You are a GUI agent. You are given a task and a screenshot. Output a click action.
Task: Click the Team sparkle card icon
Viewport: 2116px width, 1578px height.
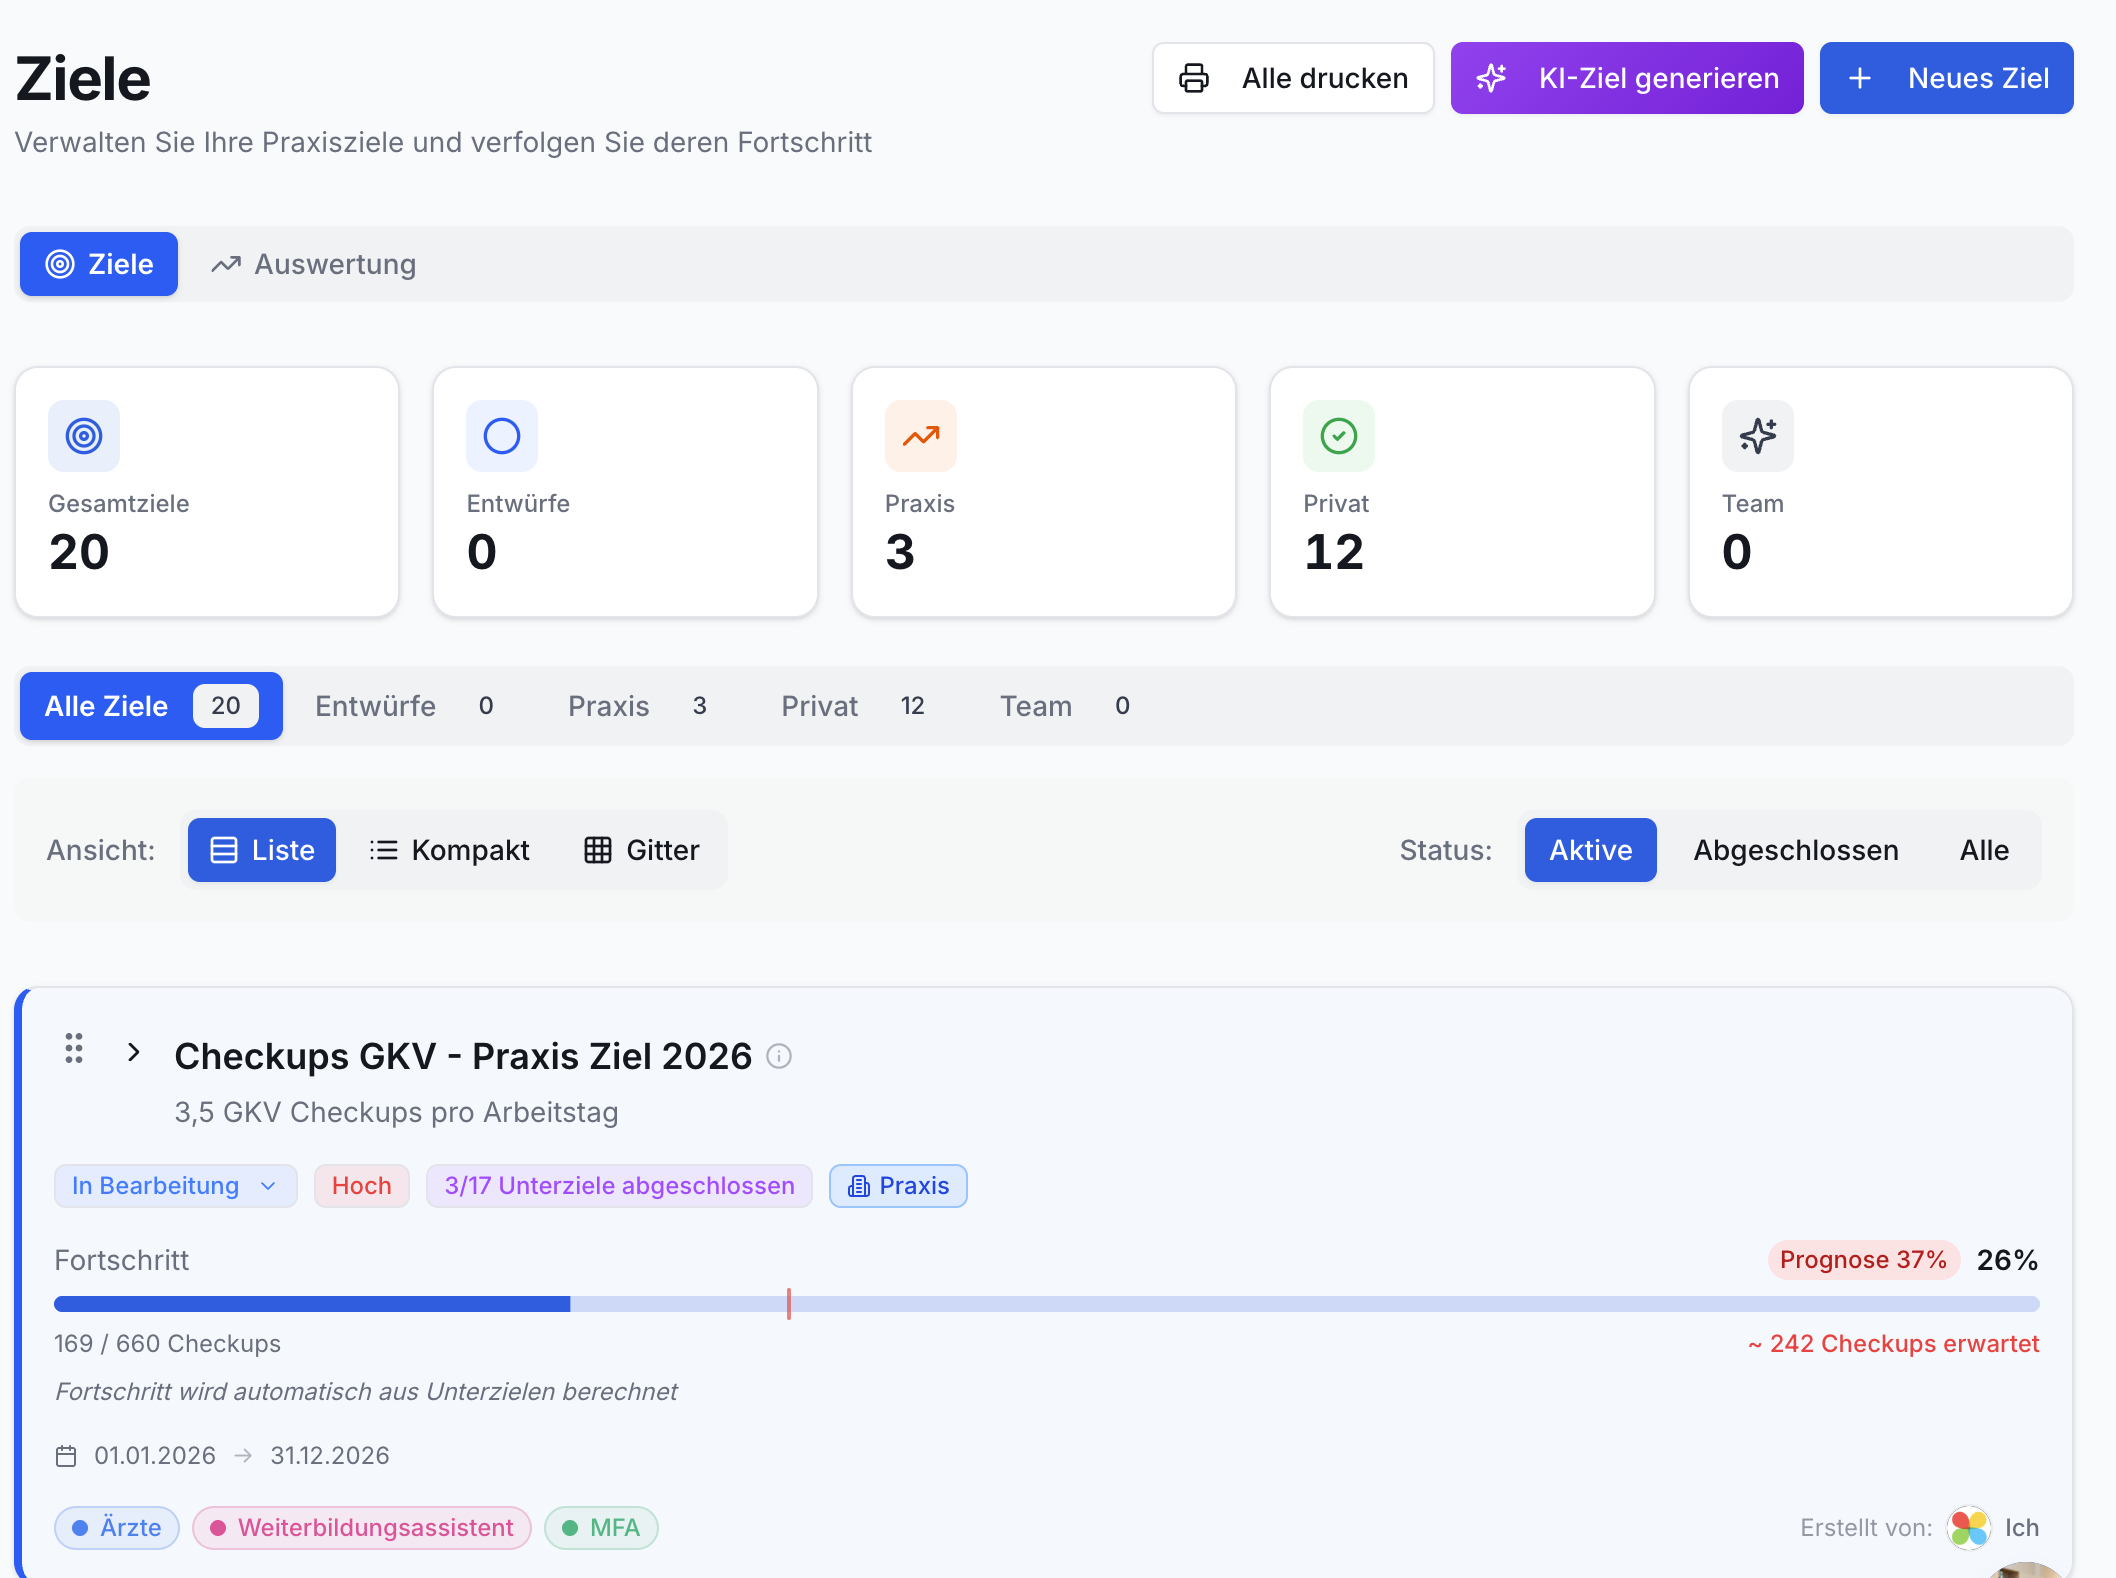click(x=1758, y=436)
